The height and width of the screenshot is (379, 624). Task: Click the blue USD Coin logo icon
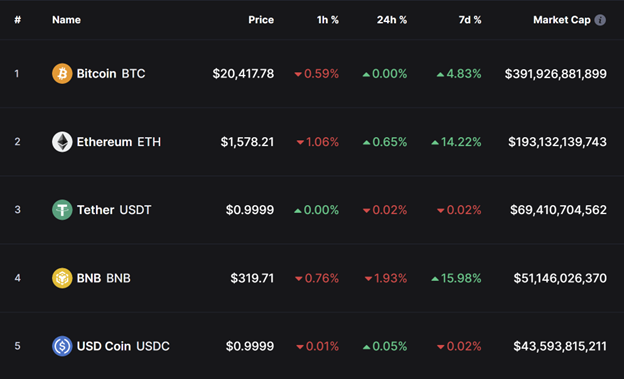[62, 346]
